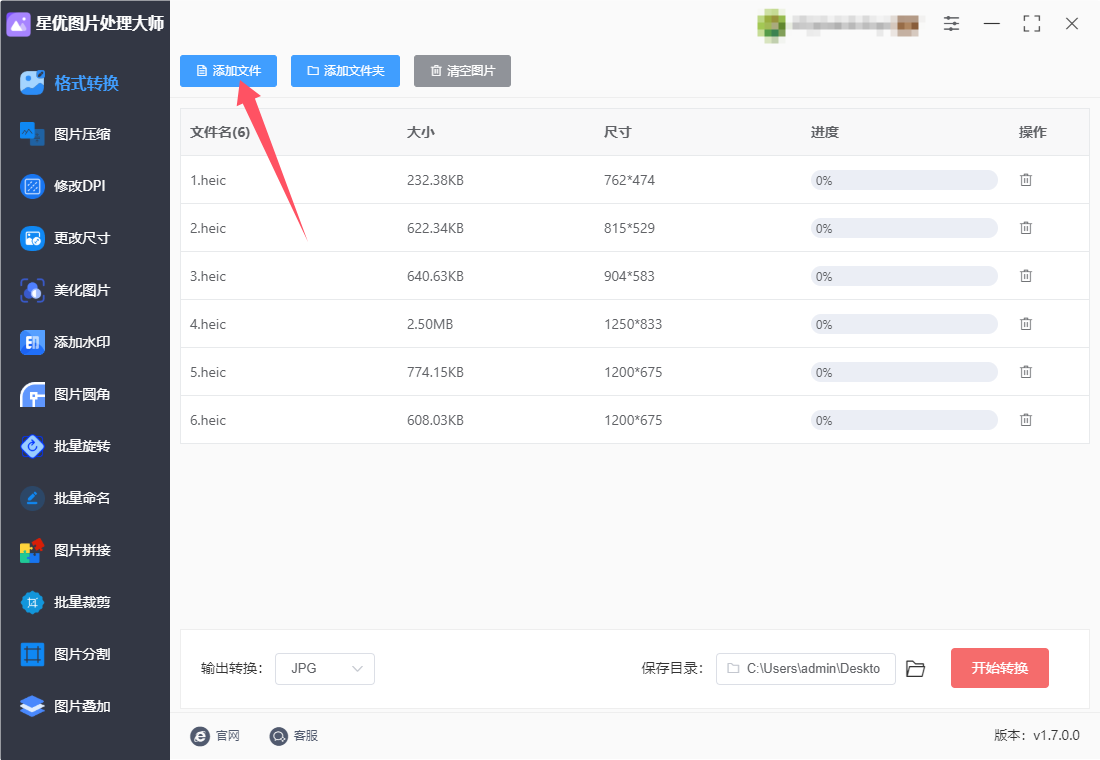Click the 尺寸 column header
Screen dimensions: 1100x760
[x=618, y=132]
